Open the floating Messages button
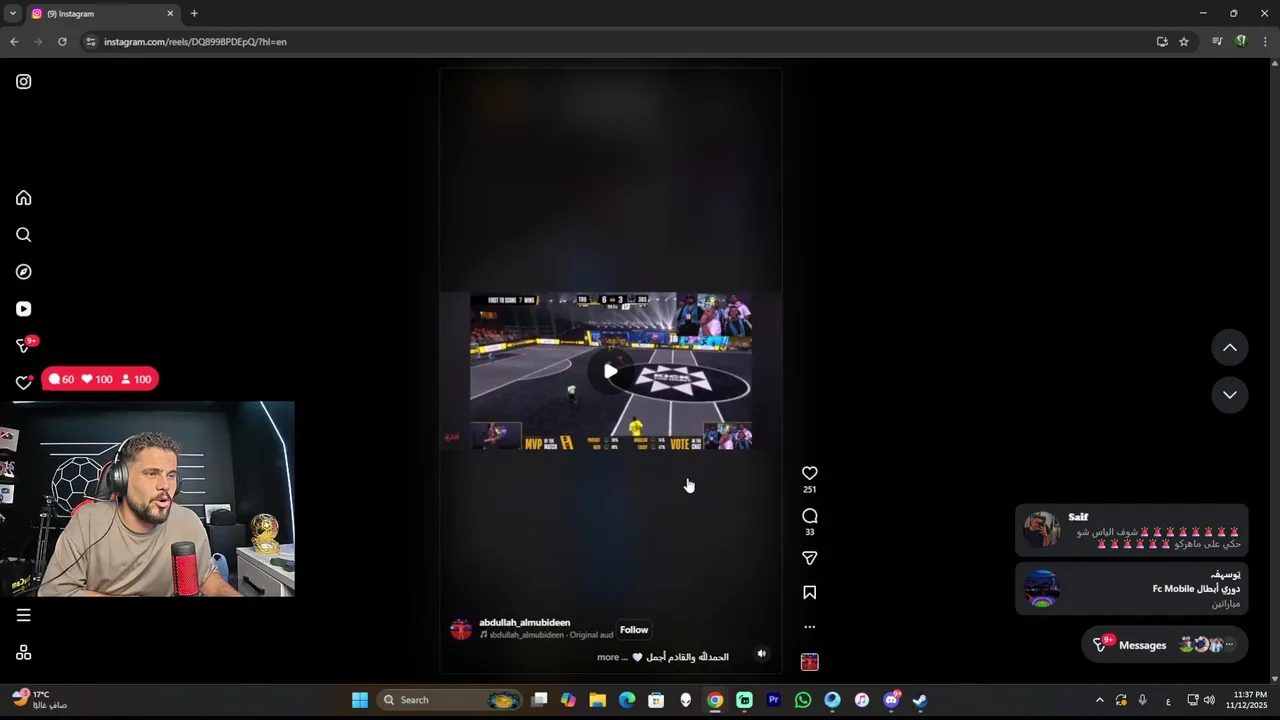This screenshot has width=1280, height=720. 1164,645
